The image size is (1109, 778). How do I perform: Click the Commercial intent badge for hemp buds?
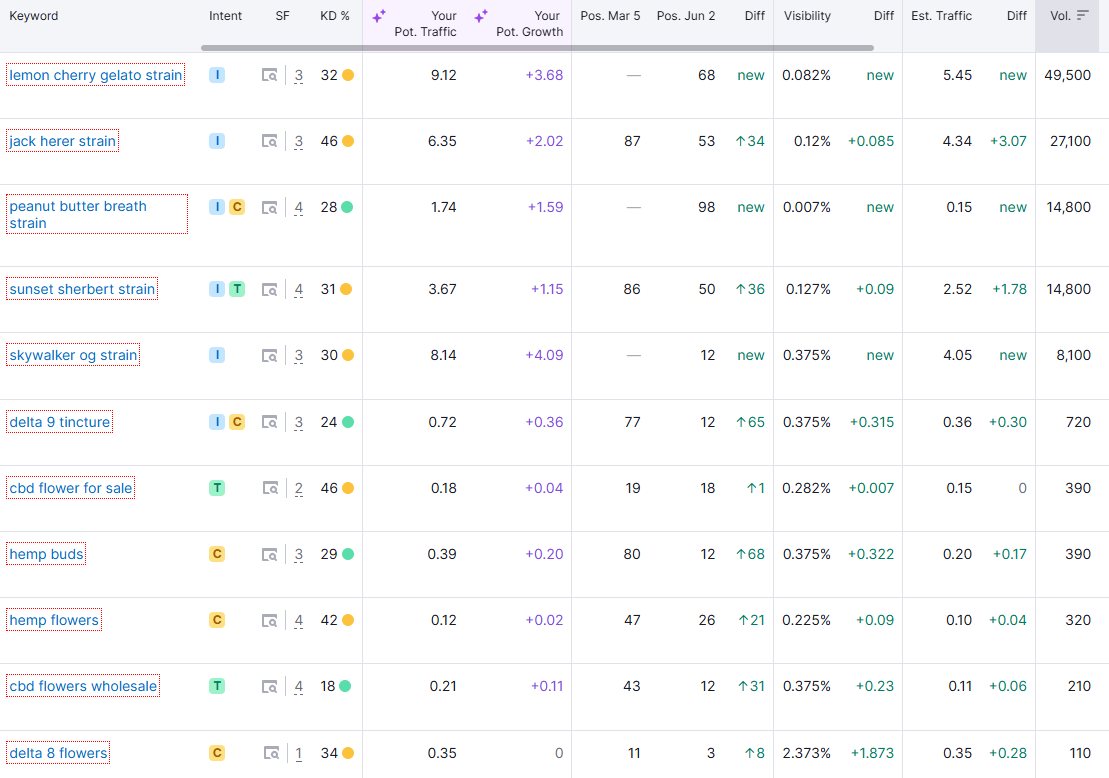(x=217, y=555)
